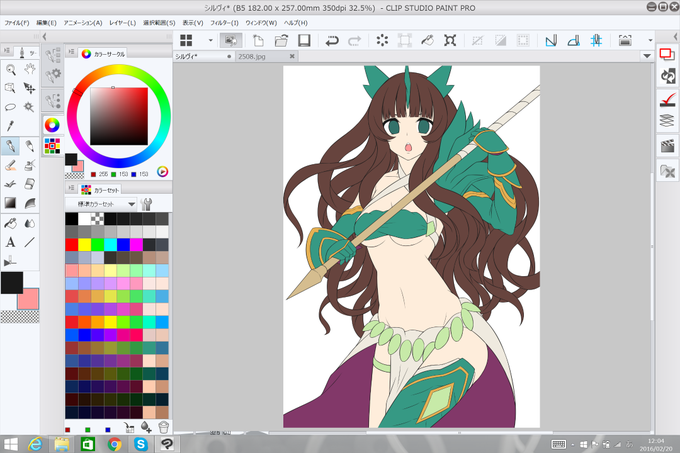Select the Pencil tool
Screen dimensions: 680x453
coord(29,146)
